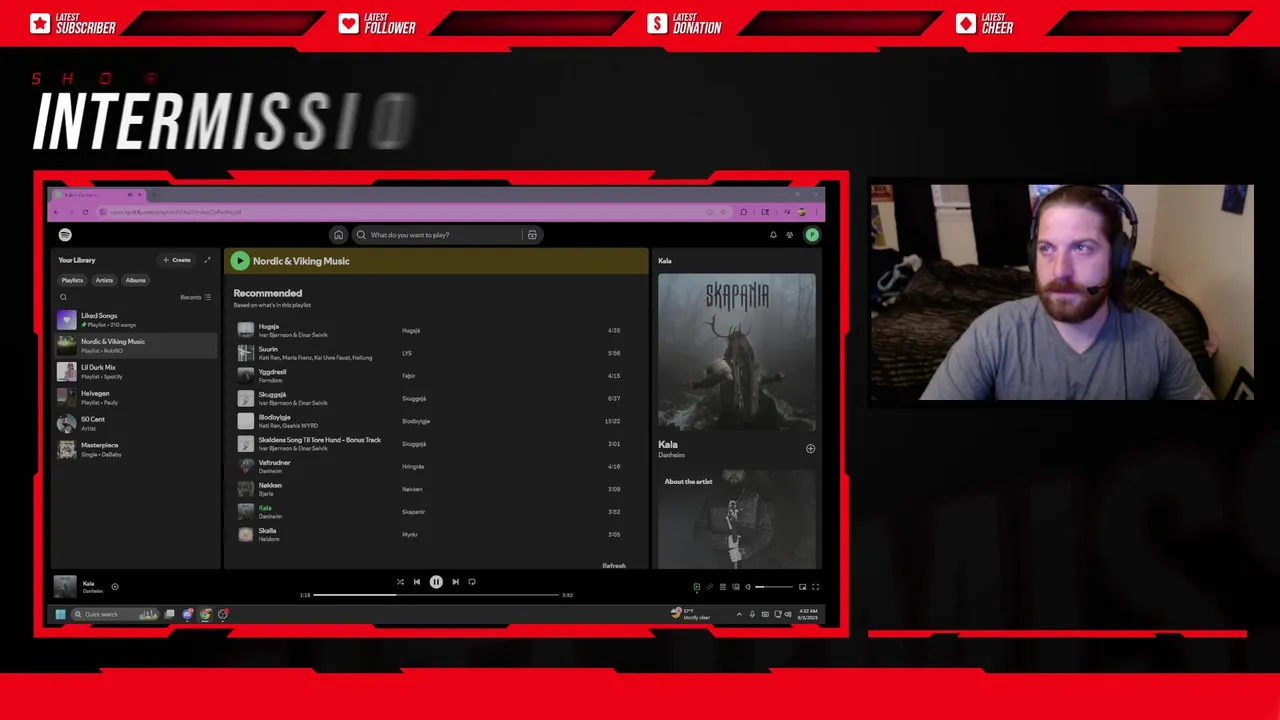The image size is (1280, 720).
Task: Open the Lil Durk Mix playlist
Action: pyautogui.click(x=135, y=372)
